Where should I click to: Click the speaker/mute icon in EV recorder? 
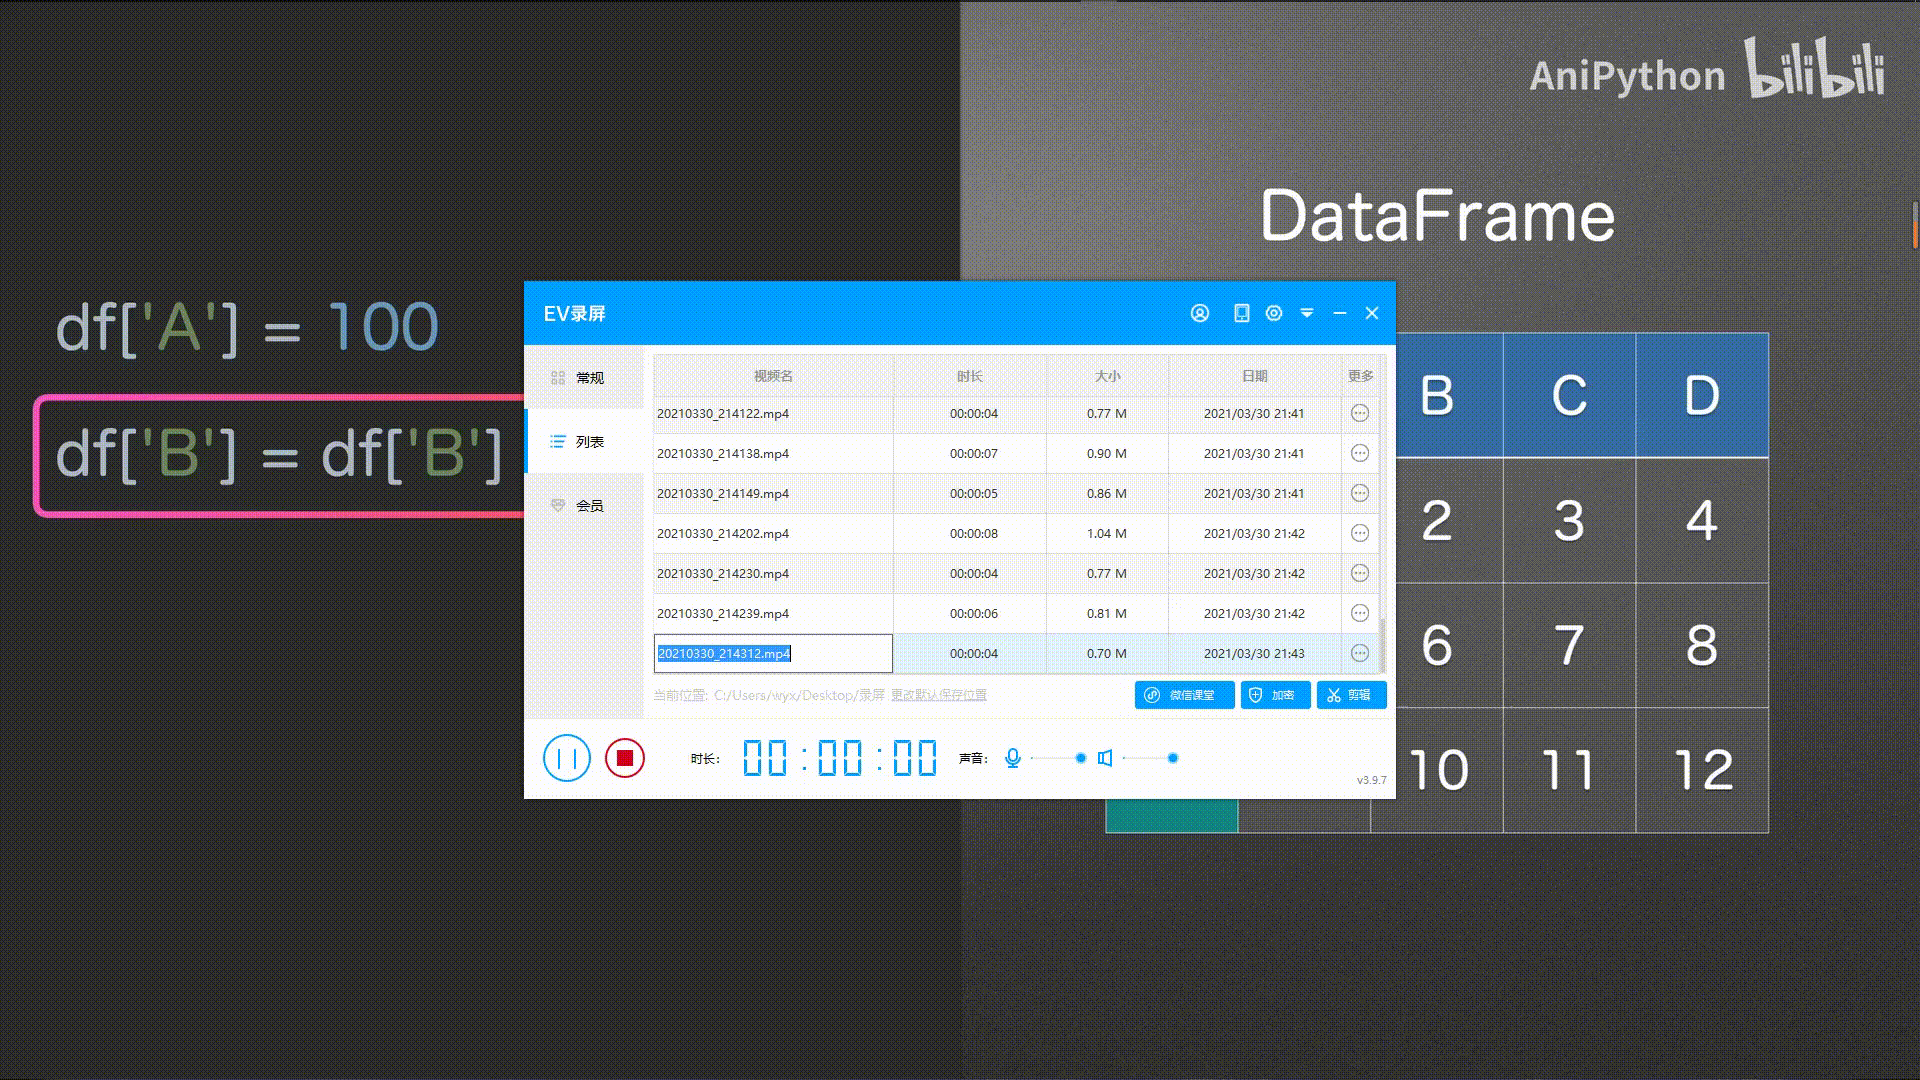point(1106,757)
